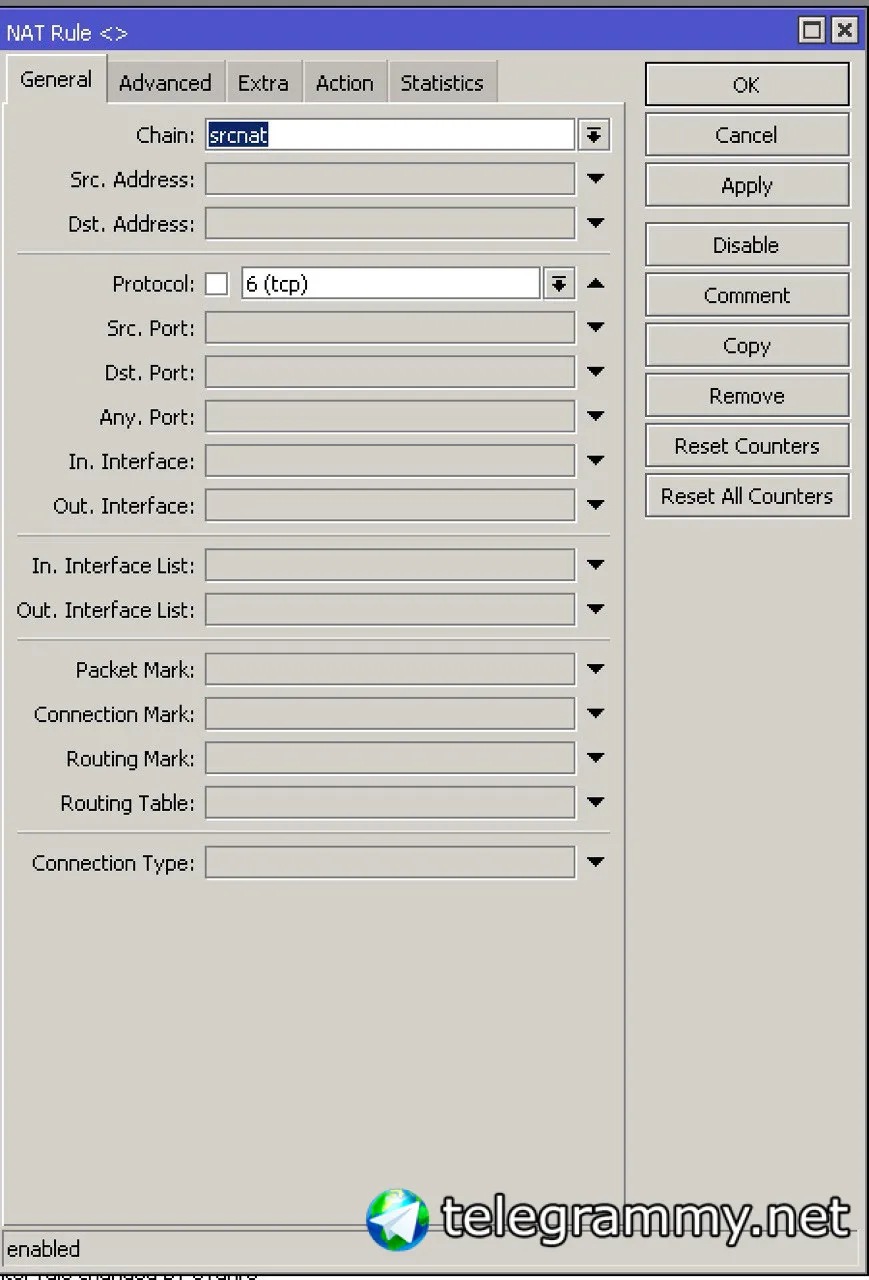This screenshot has height=1280, width=869.
Task: Select the General tab
Action: [56, 79]
